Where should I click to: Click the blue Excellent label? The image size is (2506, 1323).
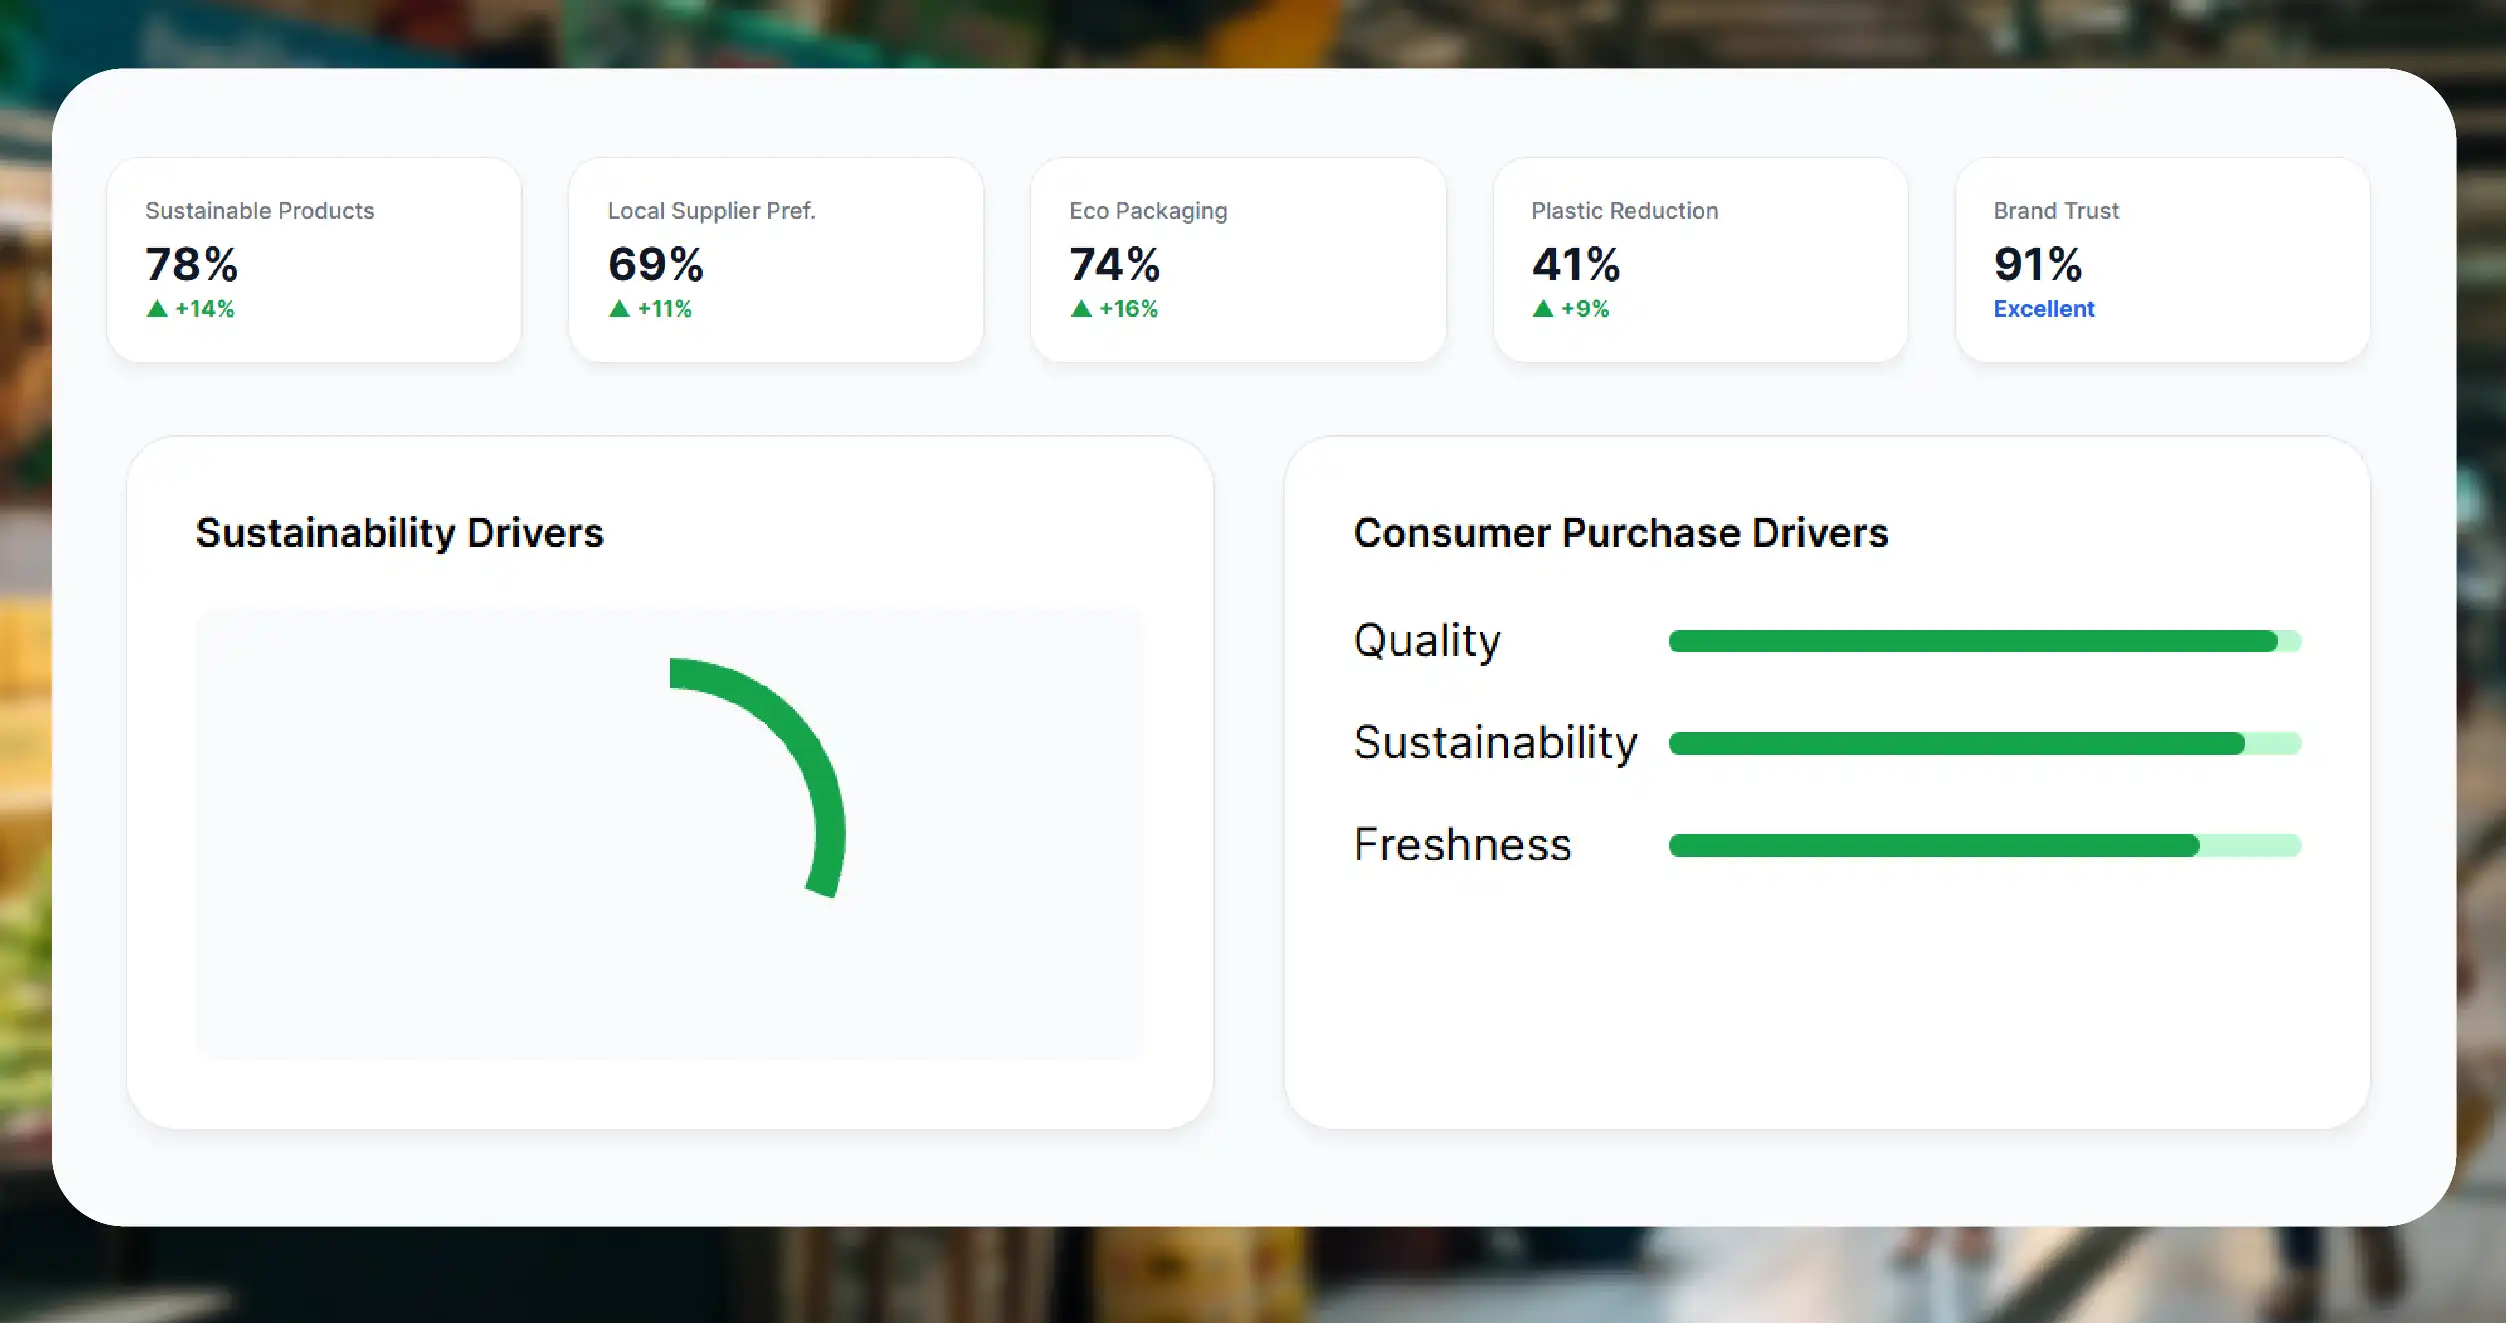pos(2043,309)
